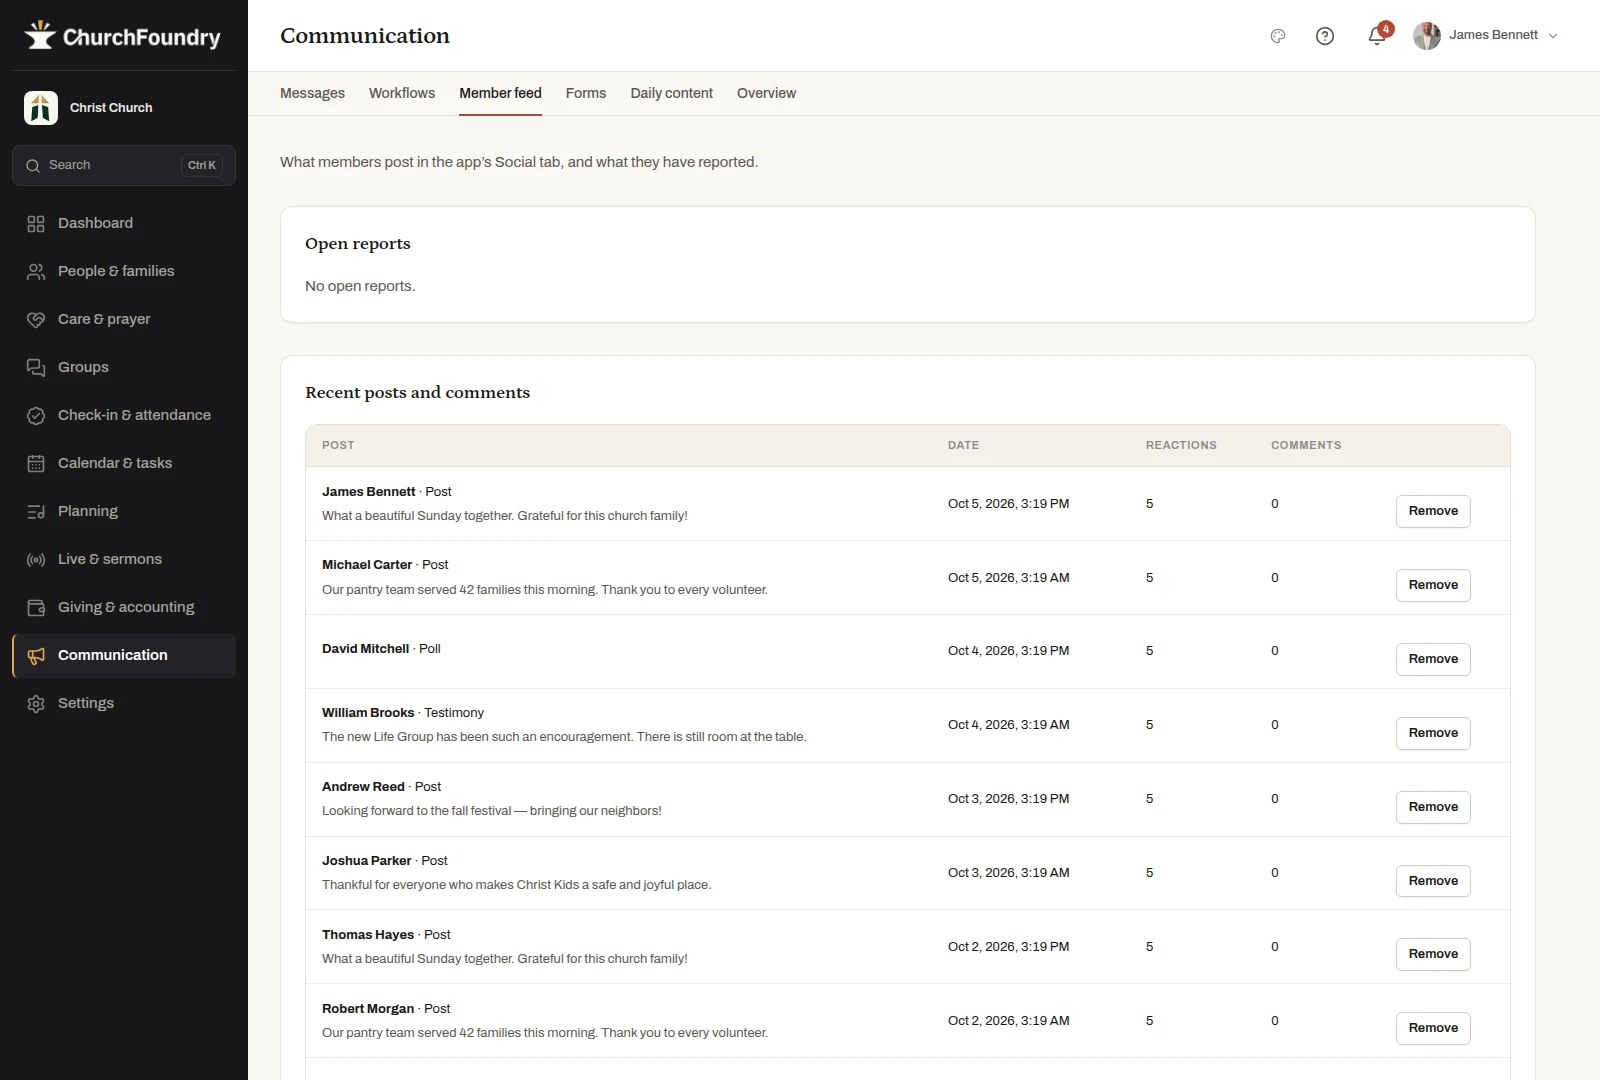Viewport: 1600px width, 1080px height.
Task: Open the help question mark icon
Action: [1325, 36]
